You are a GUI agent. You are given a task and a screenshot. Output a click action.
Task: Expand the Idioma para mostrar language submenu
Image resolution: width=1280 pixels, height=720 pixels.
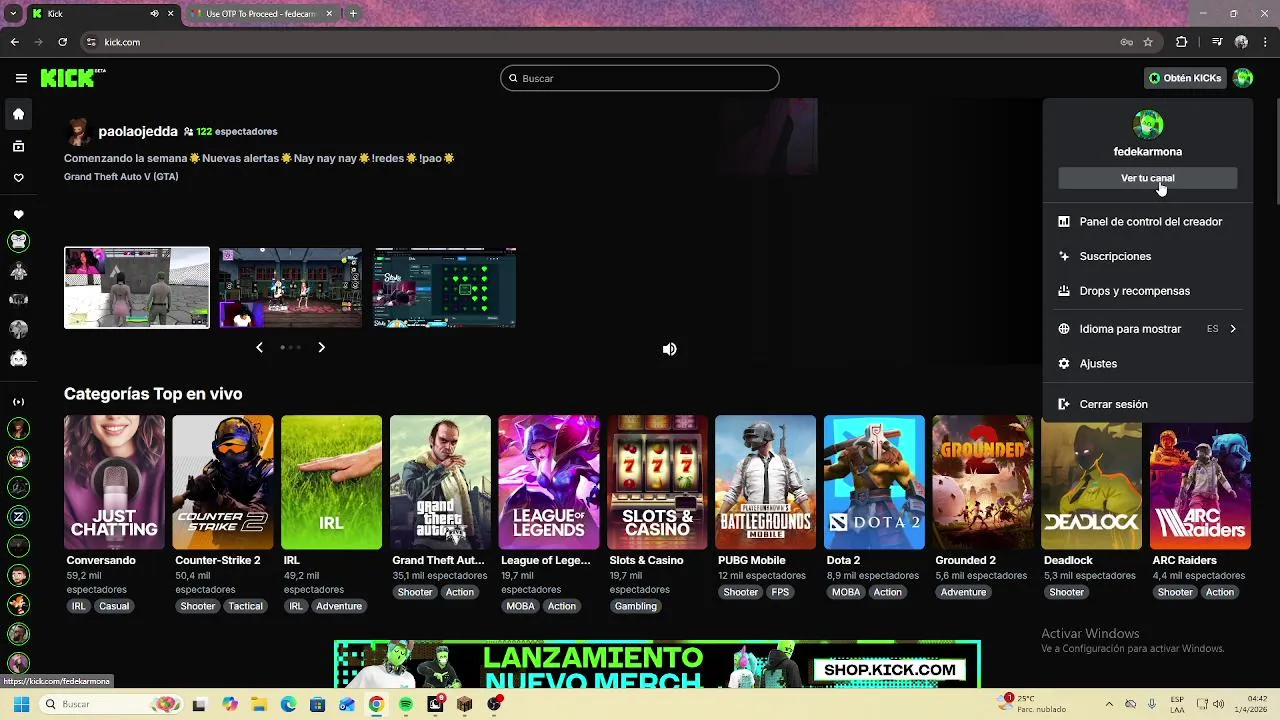point(1148,329)
